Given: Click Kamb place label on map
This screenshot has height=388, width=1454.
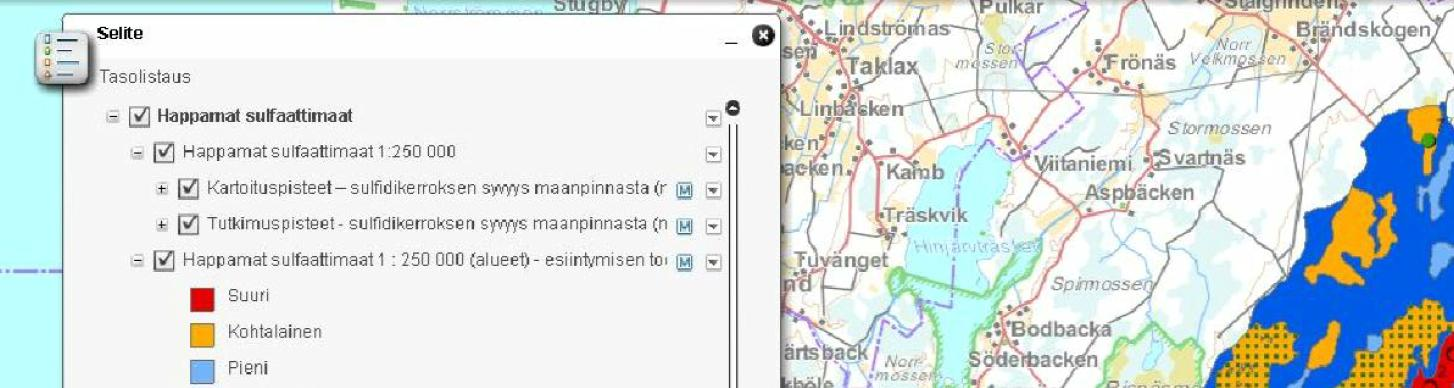Looking at the screenshot, I should point(915,173).
